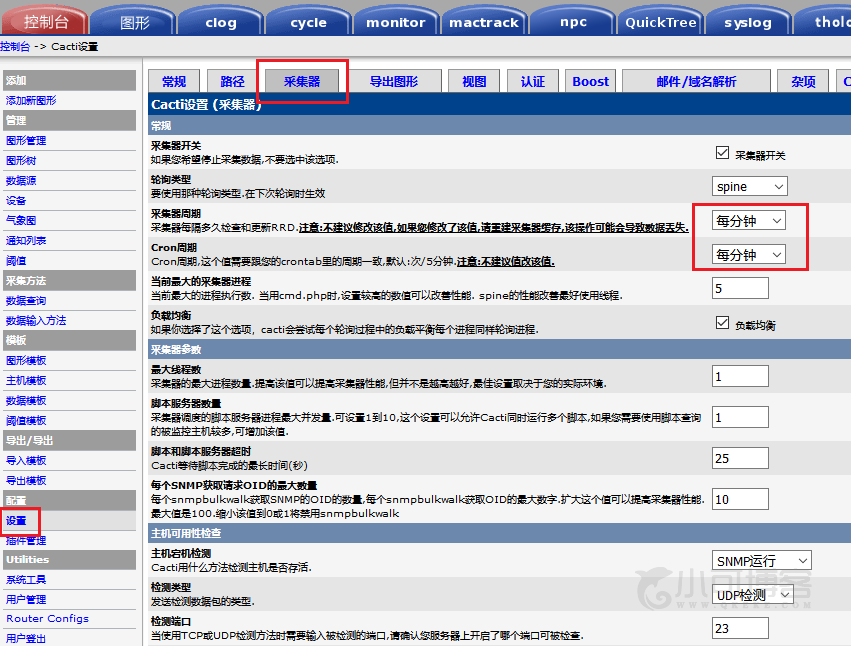The width and height of the screenshot is (851, 646).
Task: Open the 气象图 sidebar link
Action: [21, 220]
